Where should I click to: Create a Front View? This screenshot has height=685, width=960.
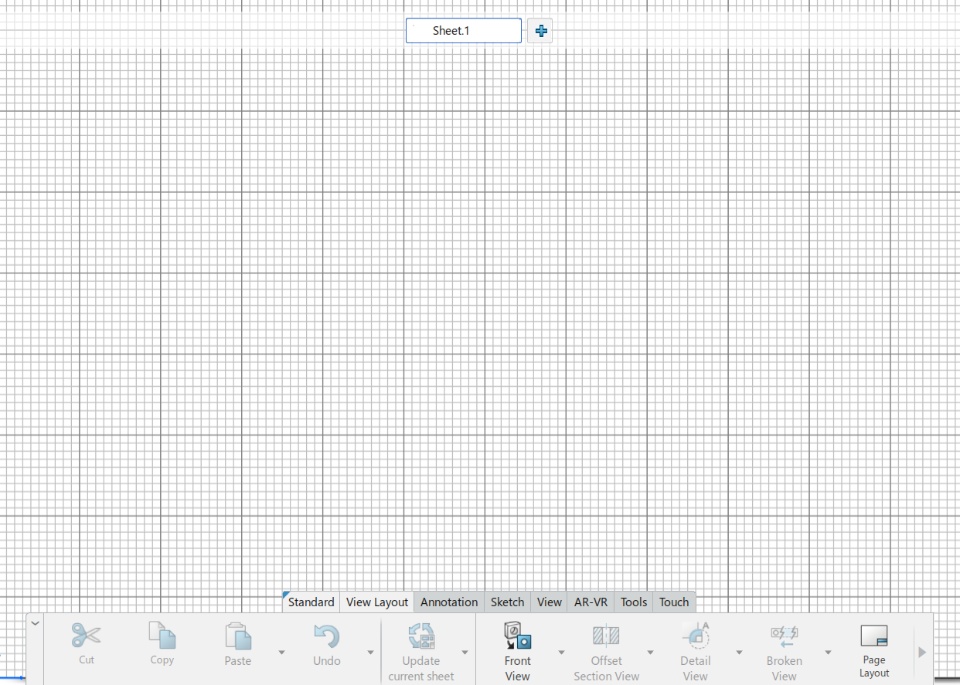(x=517, y=651)
